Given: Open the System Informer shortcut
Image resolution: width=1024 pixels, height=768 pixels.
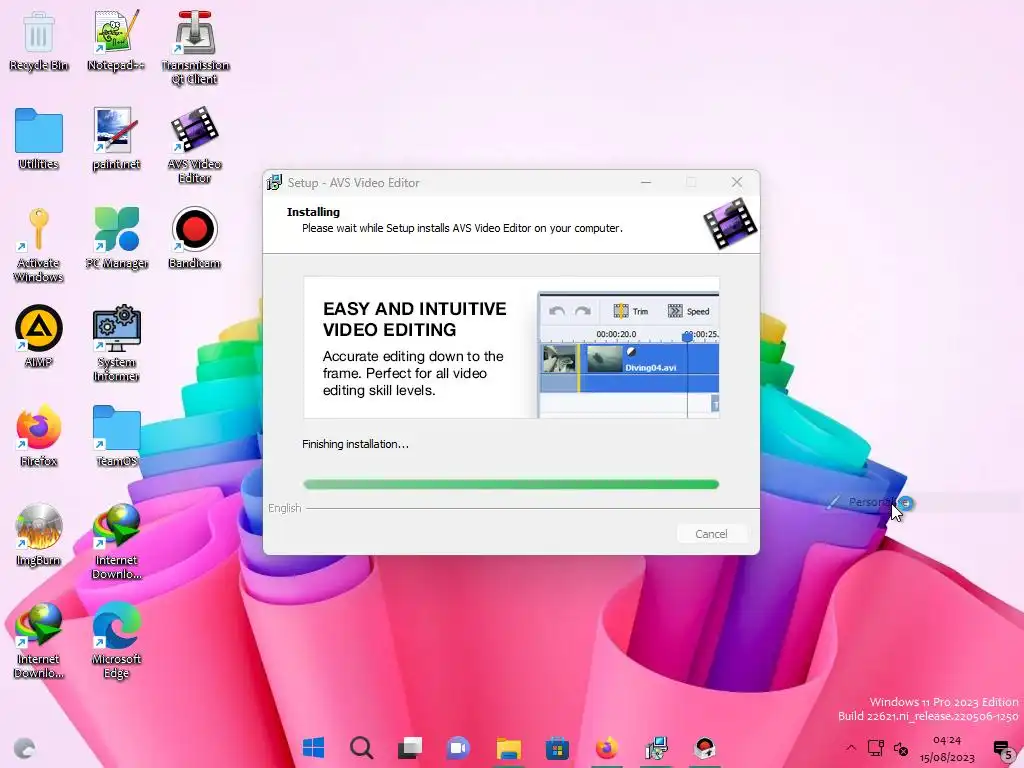Looking at the screenshot, I should 116,344.
